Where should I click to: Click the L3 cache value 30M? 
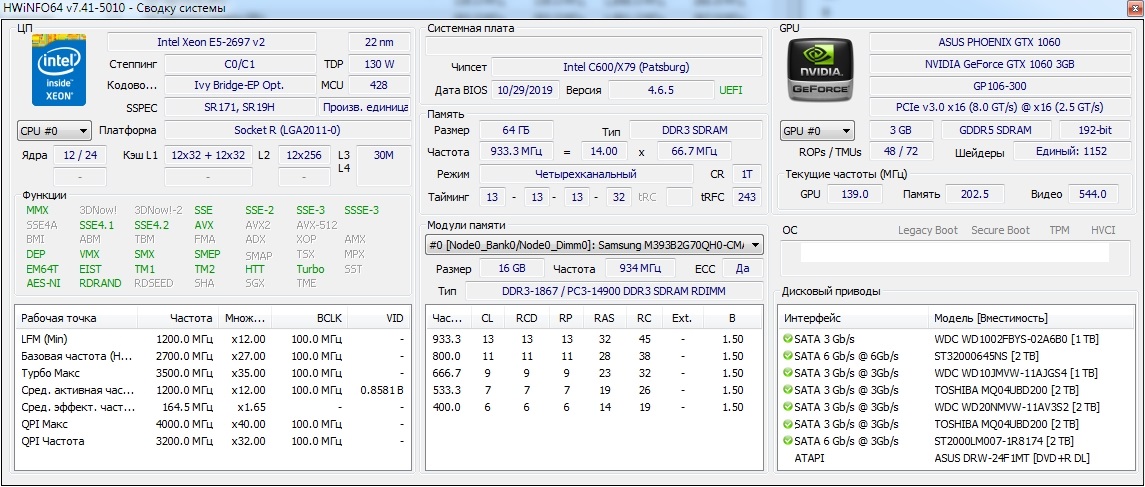(383, 165)
